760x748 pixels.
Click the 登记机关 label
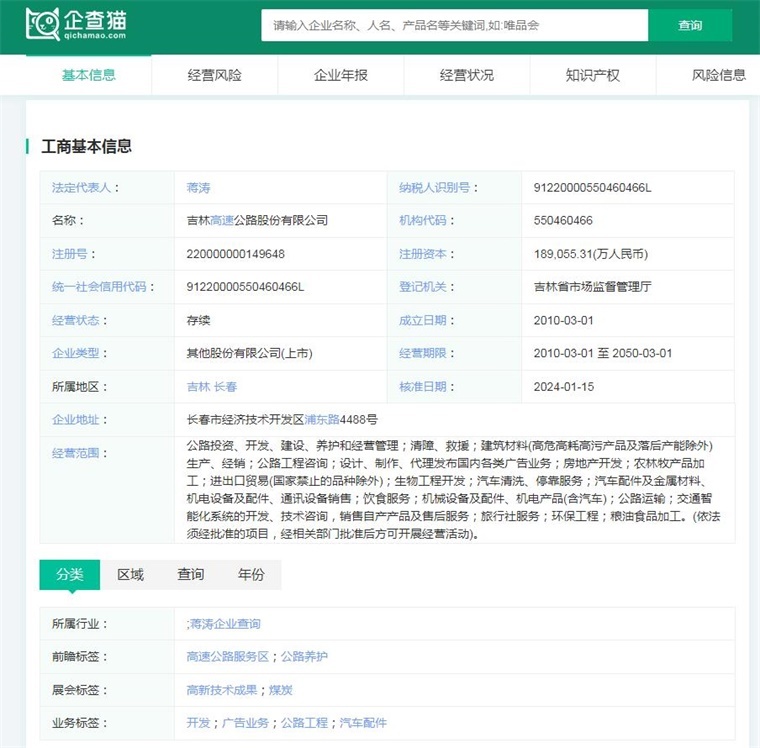point(423,287)
